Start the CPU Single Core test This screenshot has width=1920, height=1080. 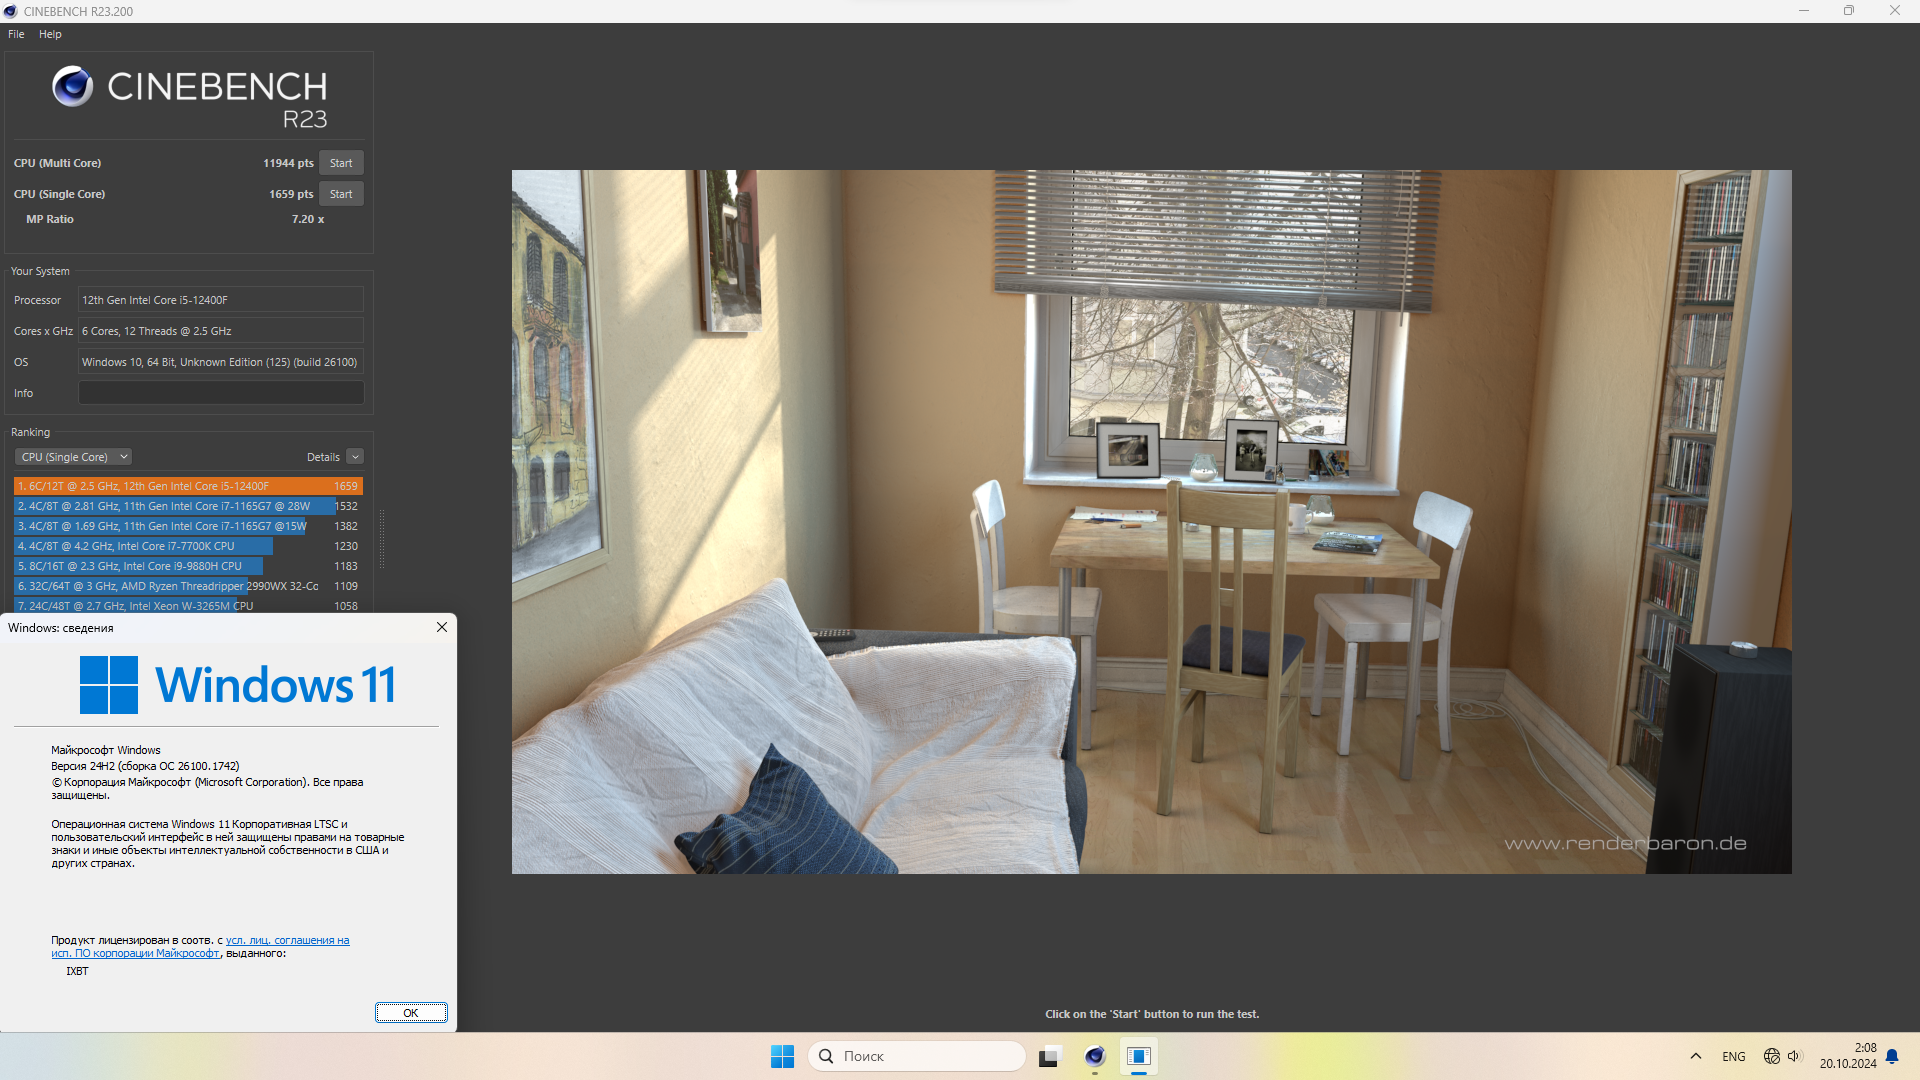[x=341, y=194]
